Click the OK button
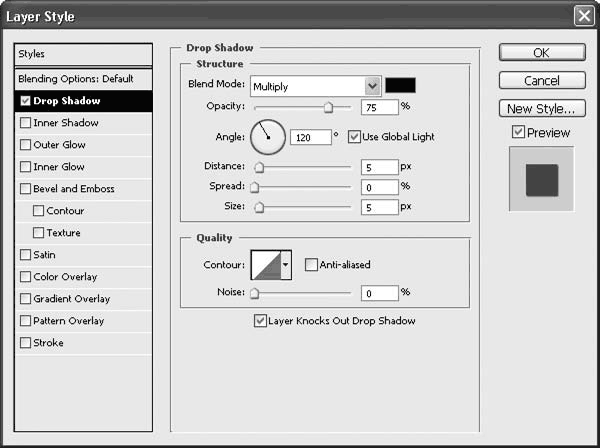The height and width of the screenshot is (448, 600). click(x=541, y=52)
